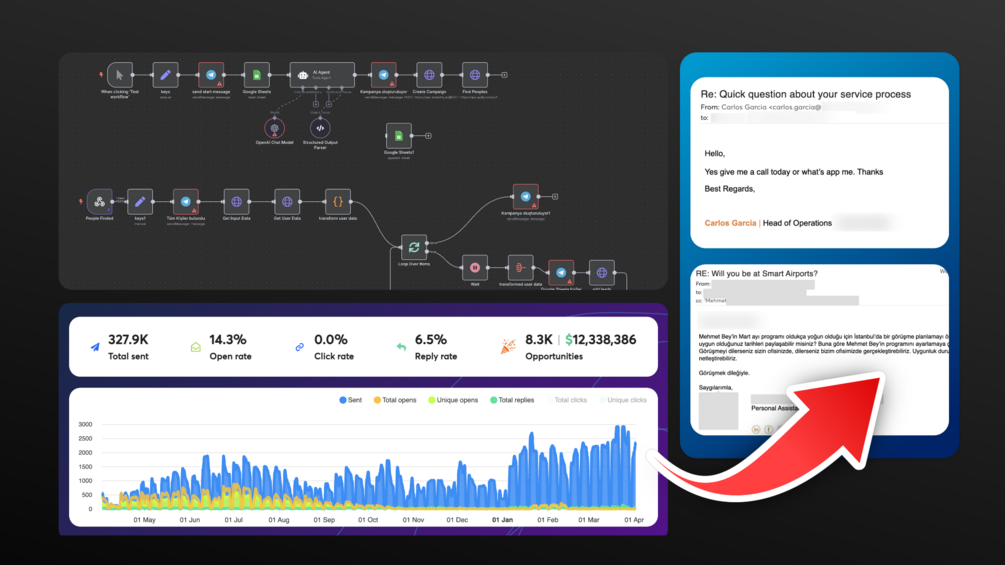Viewport: 1005px width, 565px height.
Task: Click the envelope icon beside Open rate
Action: click(x=195, y=347)
